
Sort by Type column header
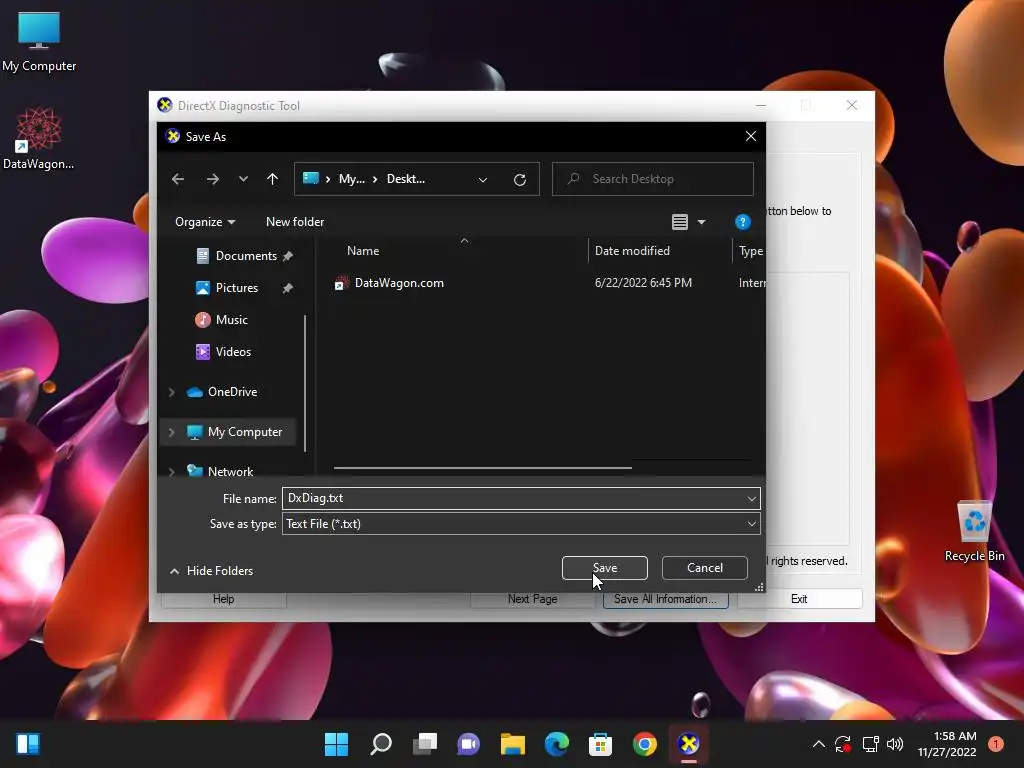click(750, 251)
